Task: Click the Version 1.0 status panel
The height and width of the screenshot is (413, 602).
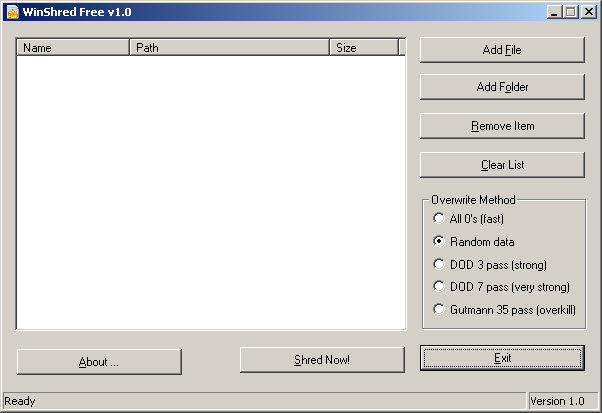Action: click(563, 401)
